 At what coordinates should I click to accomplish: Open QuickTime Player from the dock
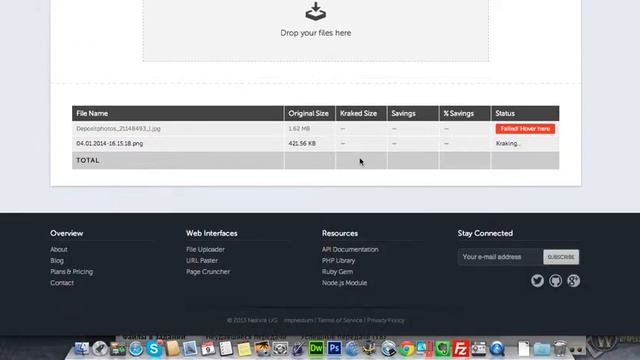coord(497,349)
